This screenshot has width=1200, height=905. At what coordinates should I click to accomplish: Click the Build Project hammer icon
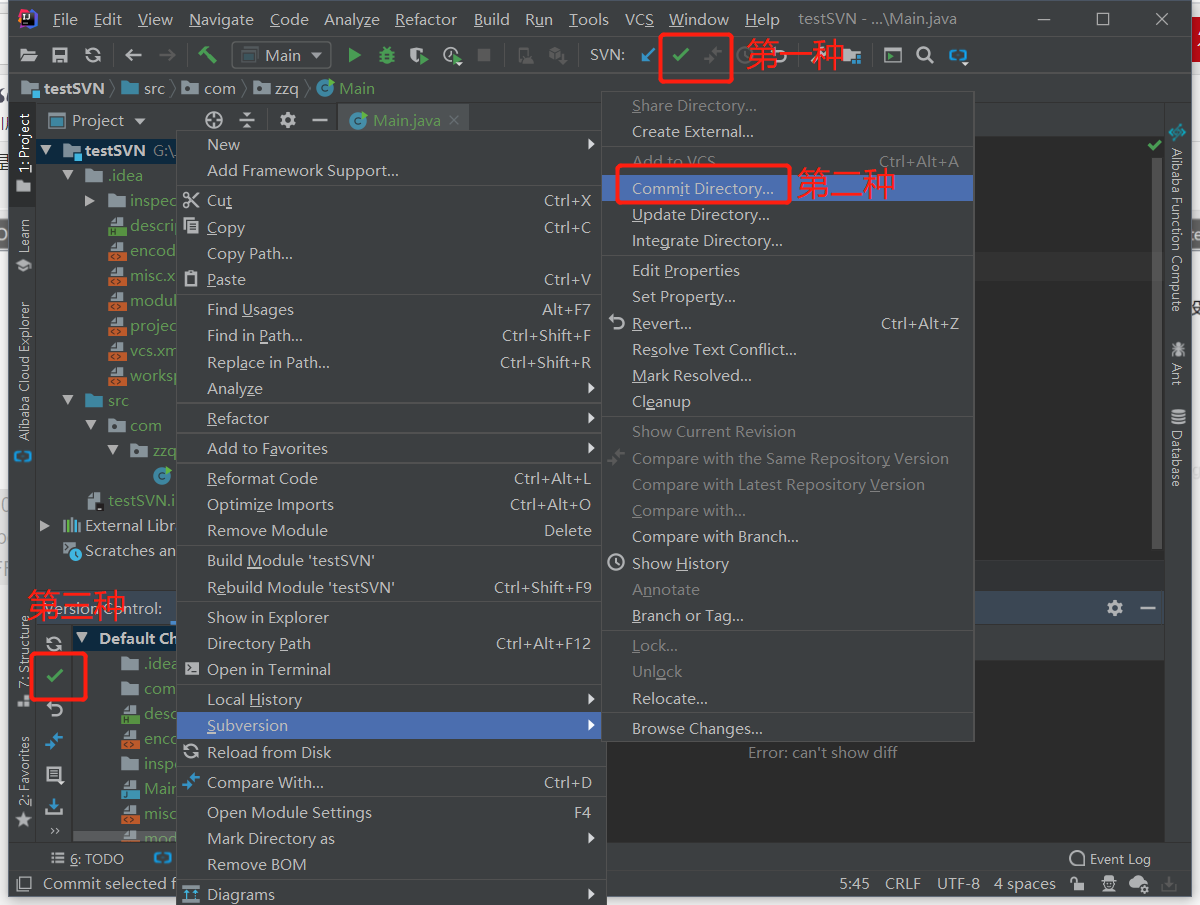tap(207, 55)
